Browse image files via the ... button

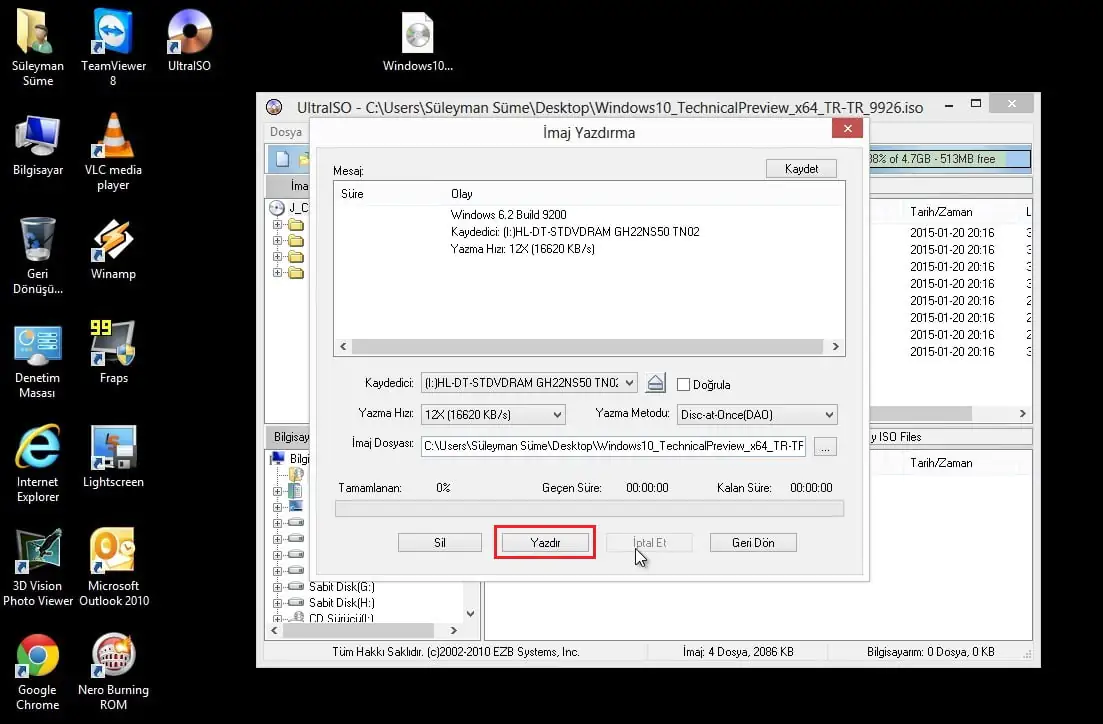(824, 446)
